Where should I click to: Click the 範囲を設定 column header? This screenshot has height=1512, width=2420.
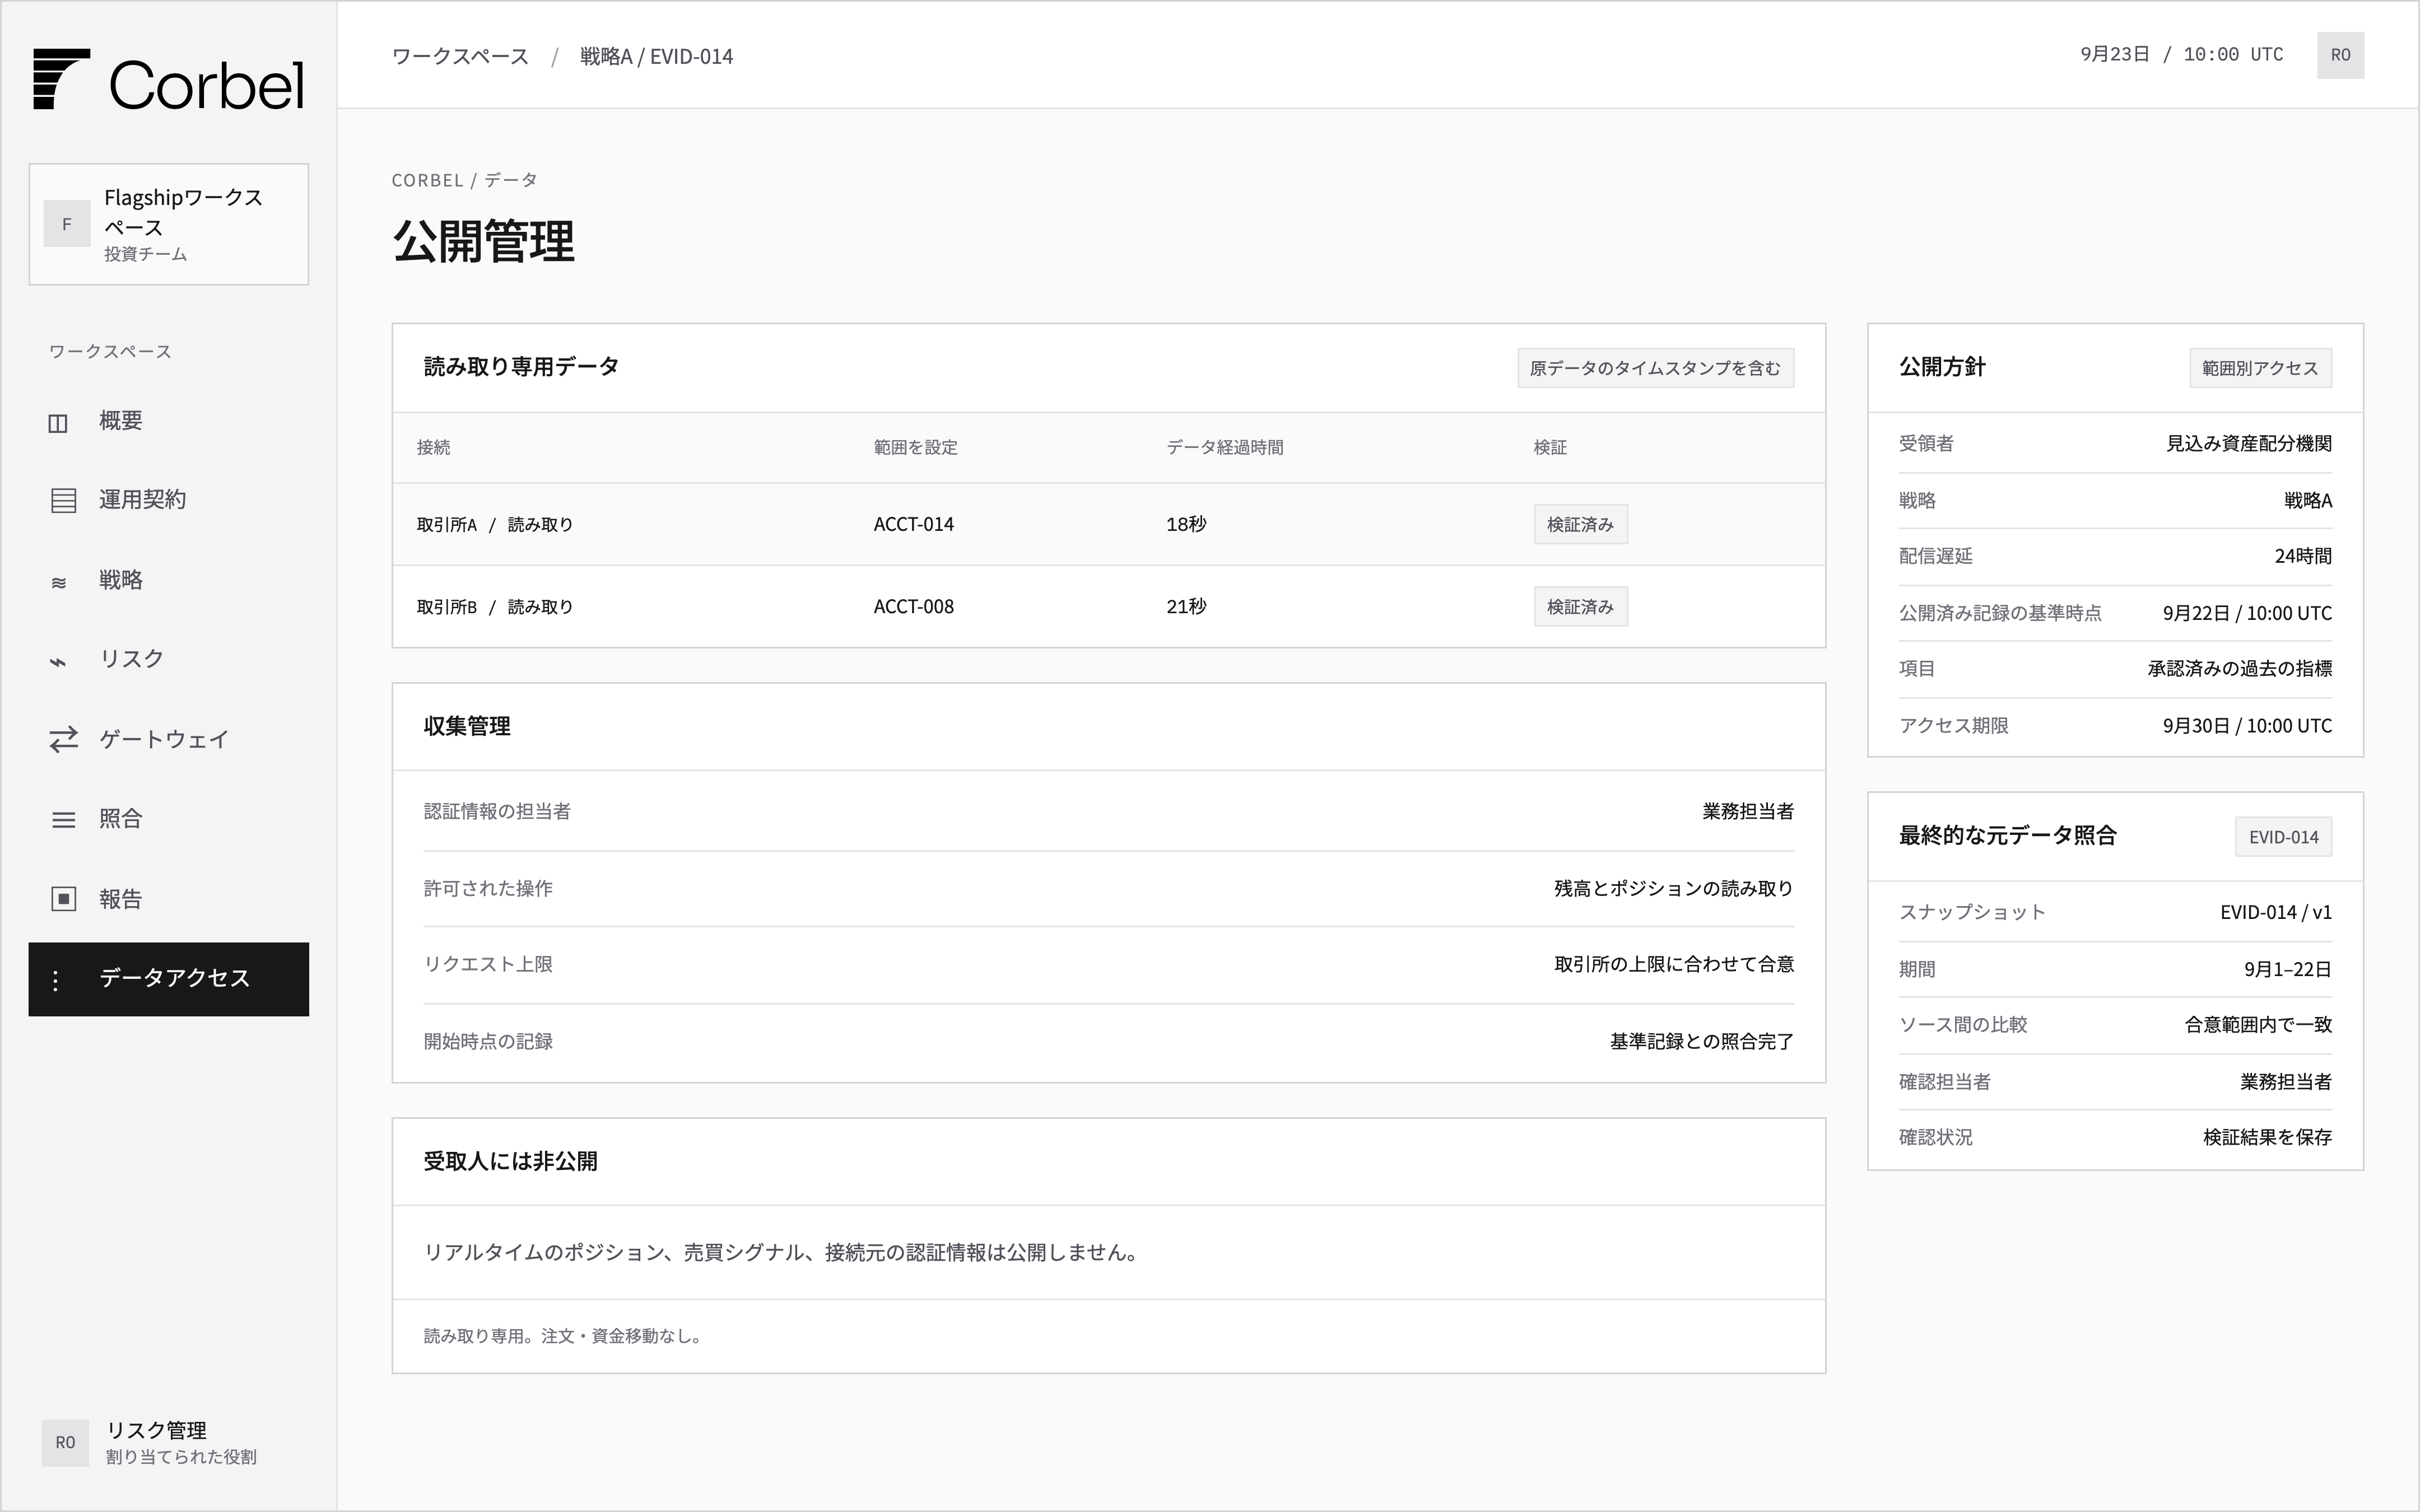915,448
